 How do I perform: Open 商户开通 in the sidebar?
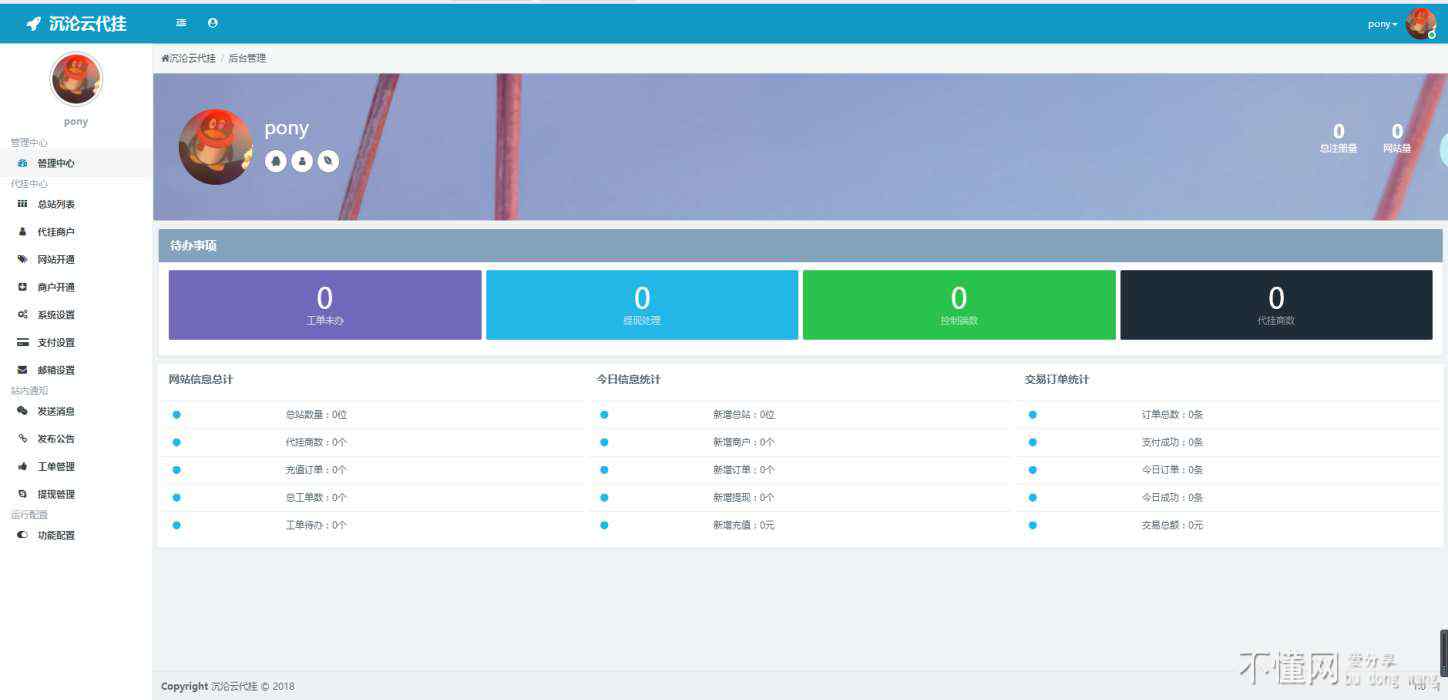coord(76,287)
